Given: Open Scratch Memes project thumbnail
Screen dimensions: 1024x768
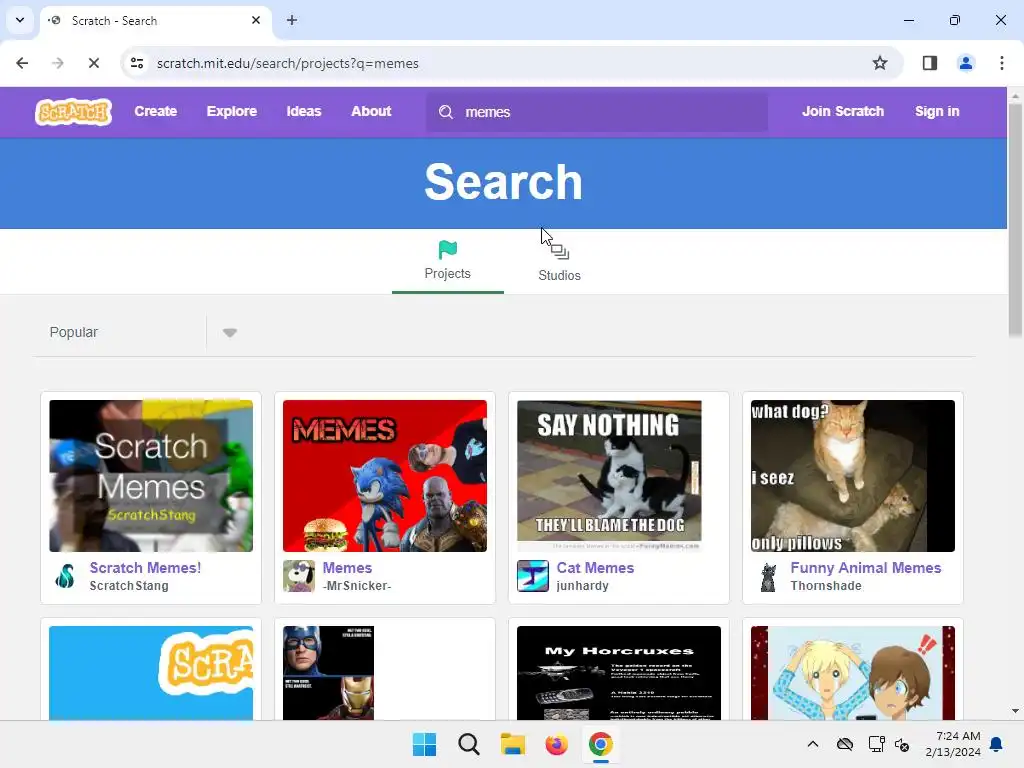Looking at the screenshot, I should point(151,476).
